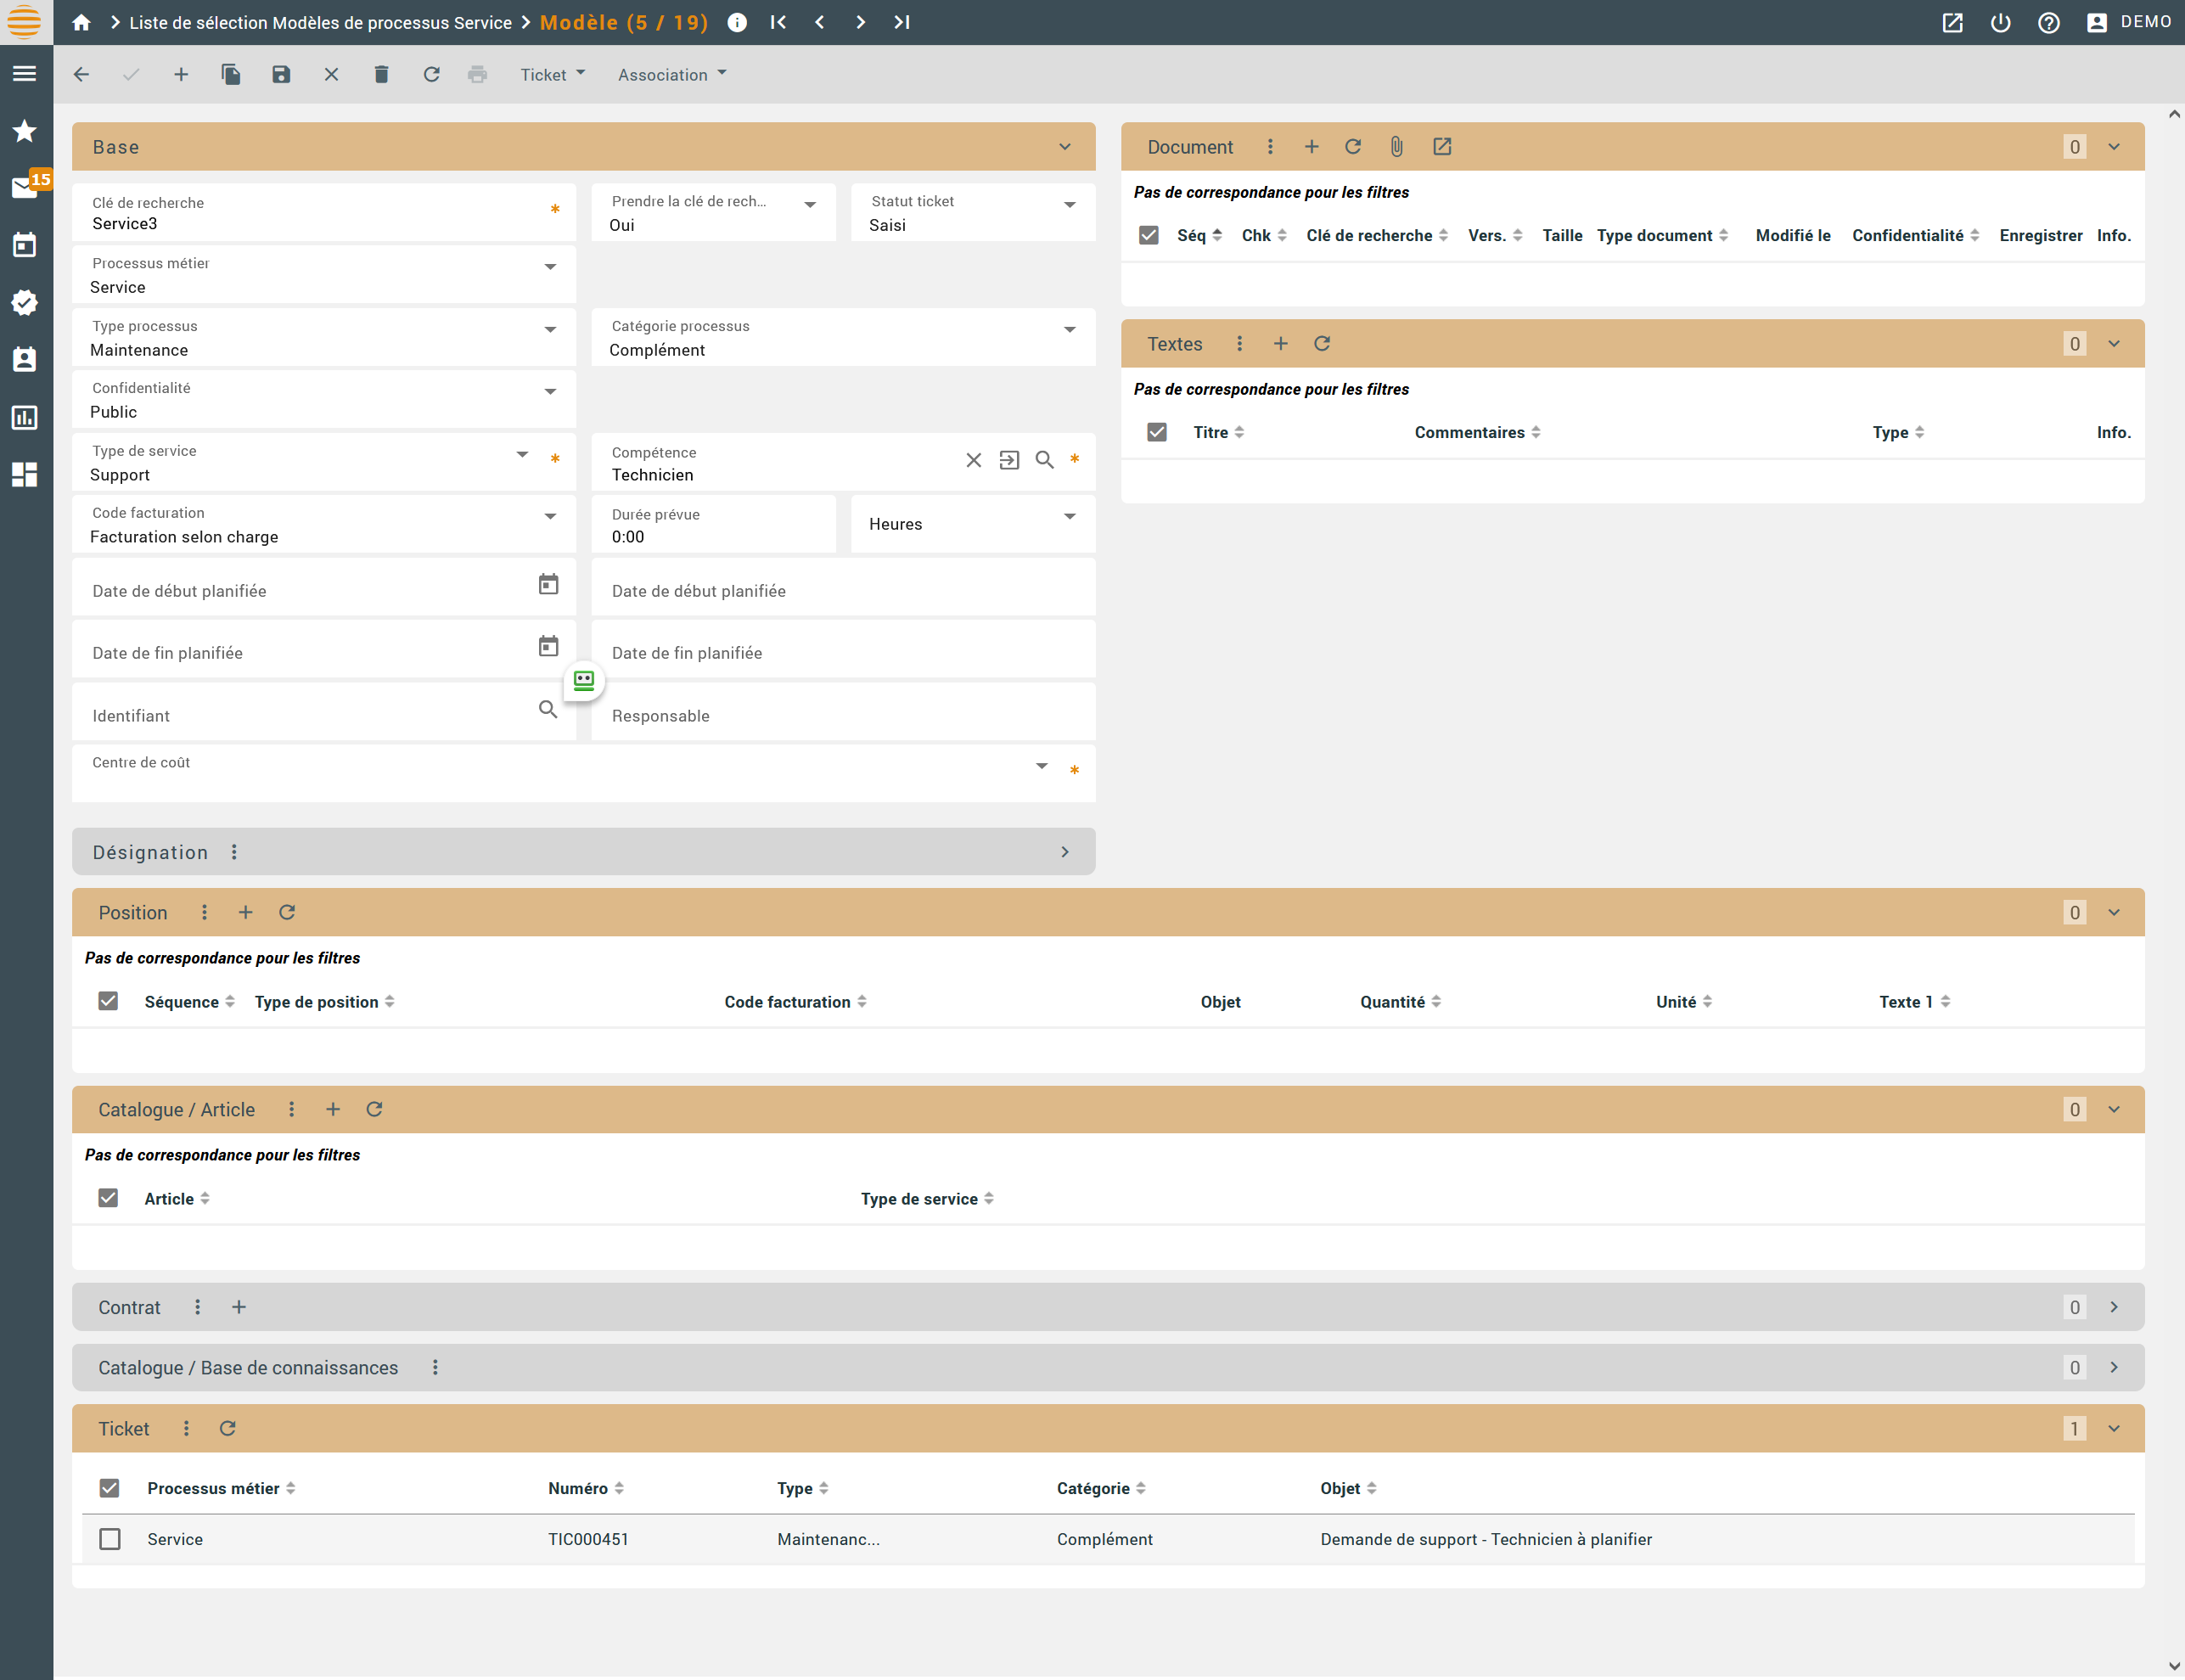
Task: Add a new record with plus icon
Action: click(181, 75)
